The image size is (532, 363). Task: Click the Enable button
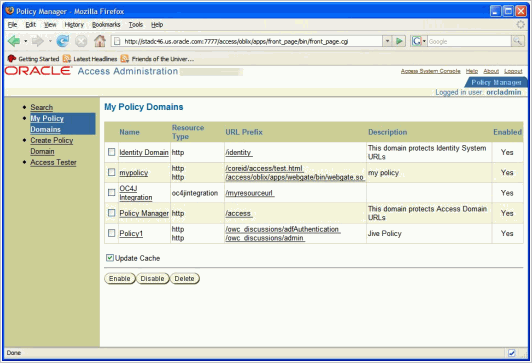(119, 279)
